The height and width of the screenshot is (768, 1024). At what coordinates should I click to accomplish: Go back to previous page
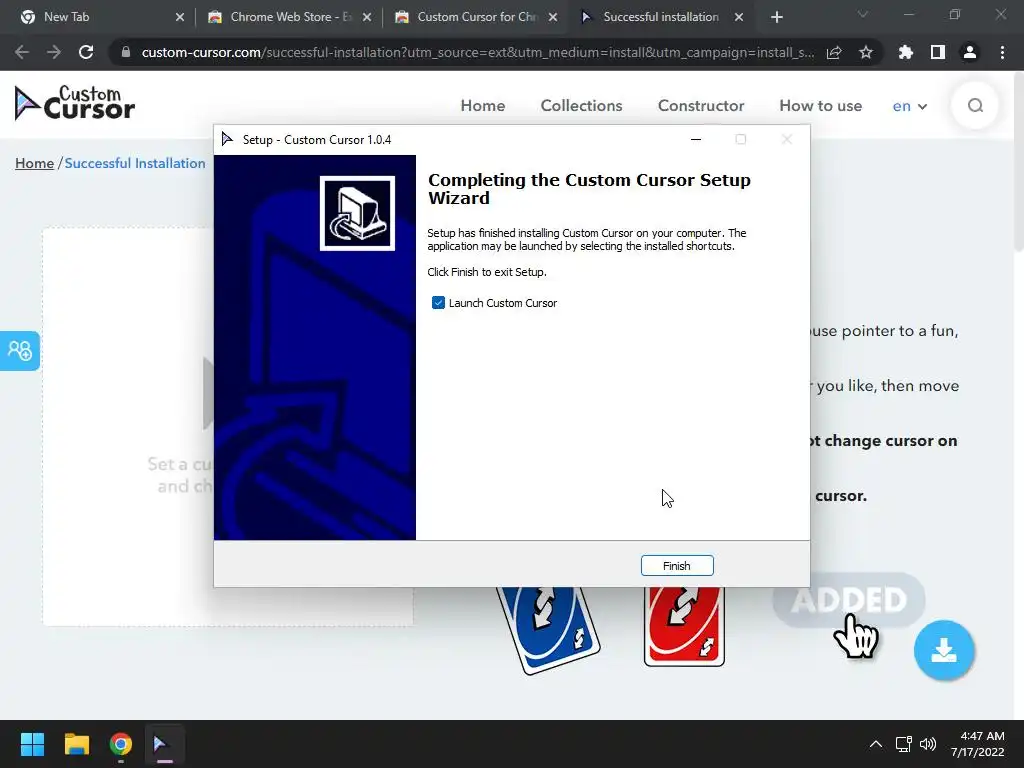22,52
